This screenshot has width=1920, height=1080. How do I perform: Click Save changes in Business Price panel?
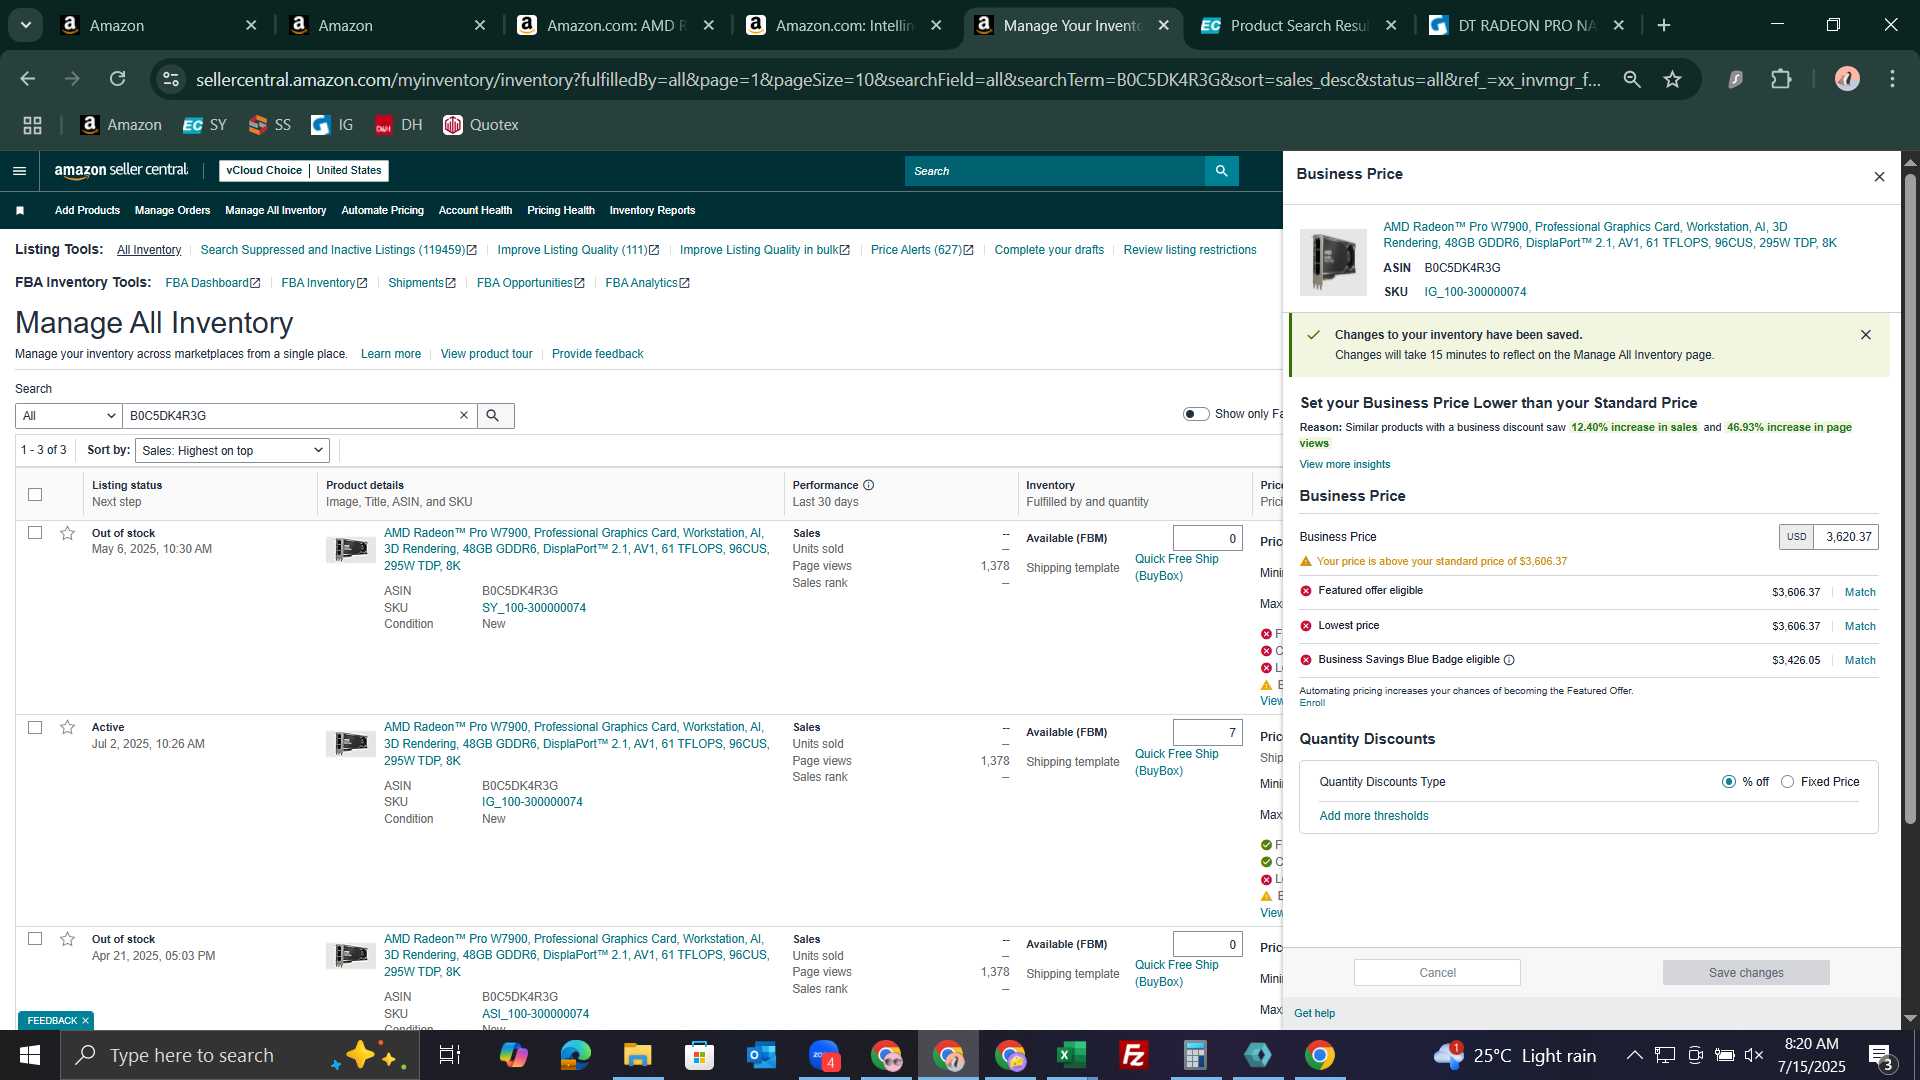tap(1746, 973)
